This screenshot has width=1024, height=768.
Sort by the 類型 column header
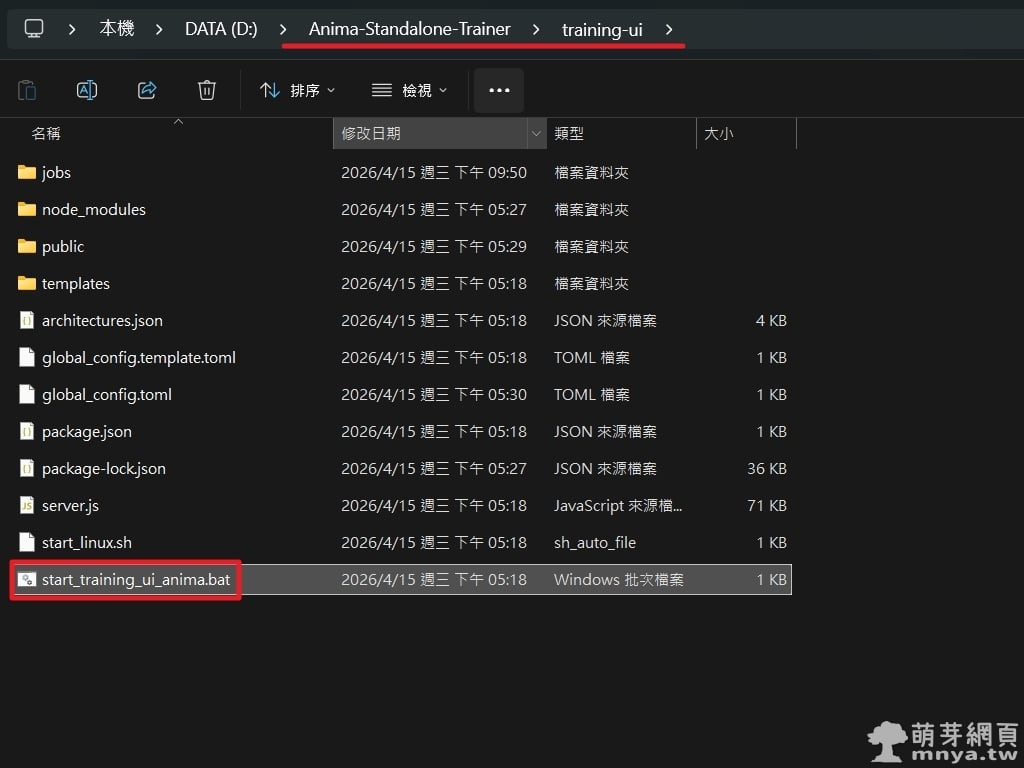pos(569,133)
